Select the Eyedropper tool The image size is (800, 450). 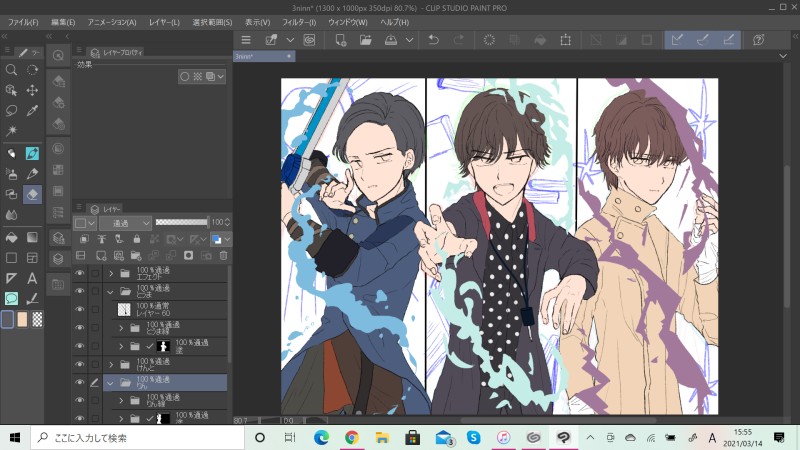coord(32,111)
